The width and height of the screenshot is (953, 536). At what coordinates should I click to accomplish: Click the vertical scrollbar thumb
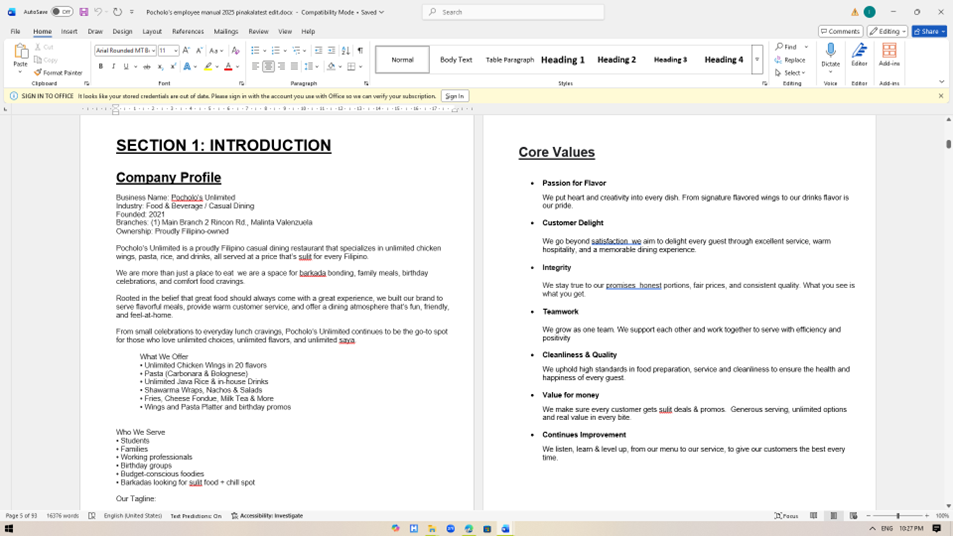(x=948, y=144)
